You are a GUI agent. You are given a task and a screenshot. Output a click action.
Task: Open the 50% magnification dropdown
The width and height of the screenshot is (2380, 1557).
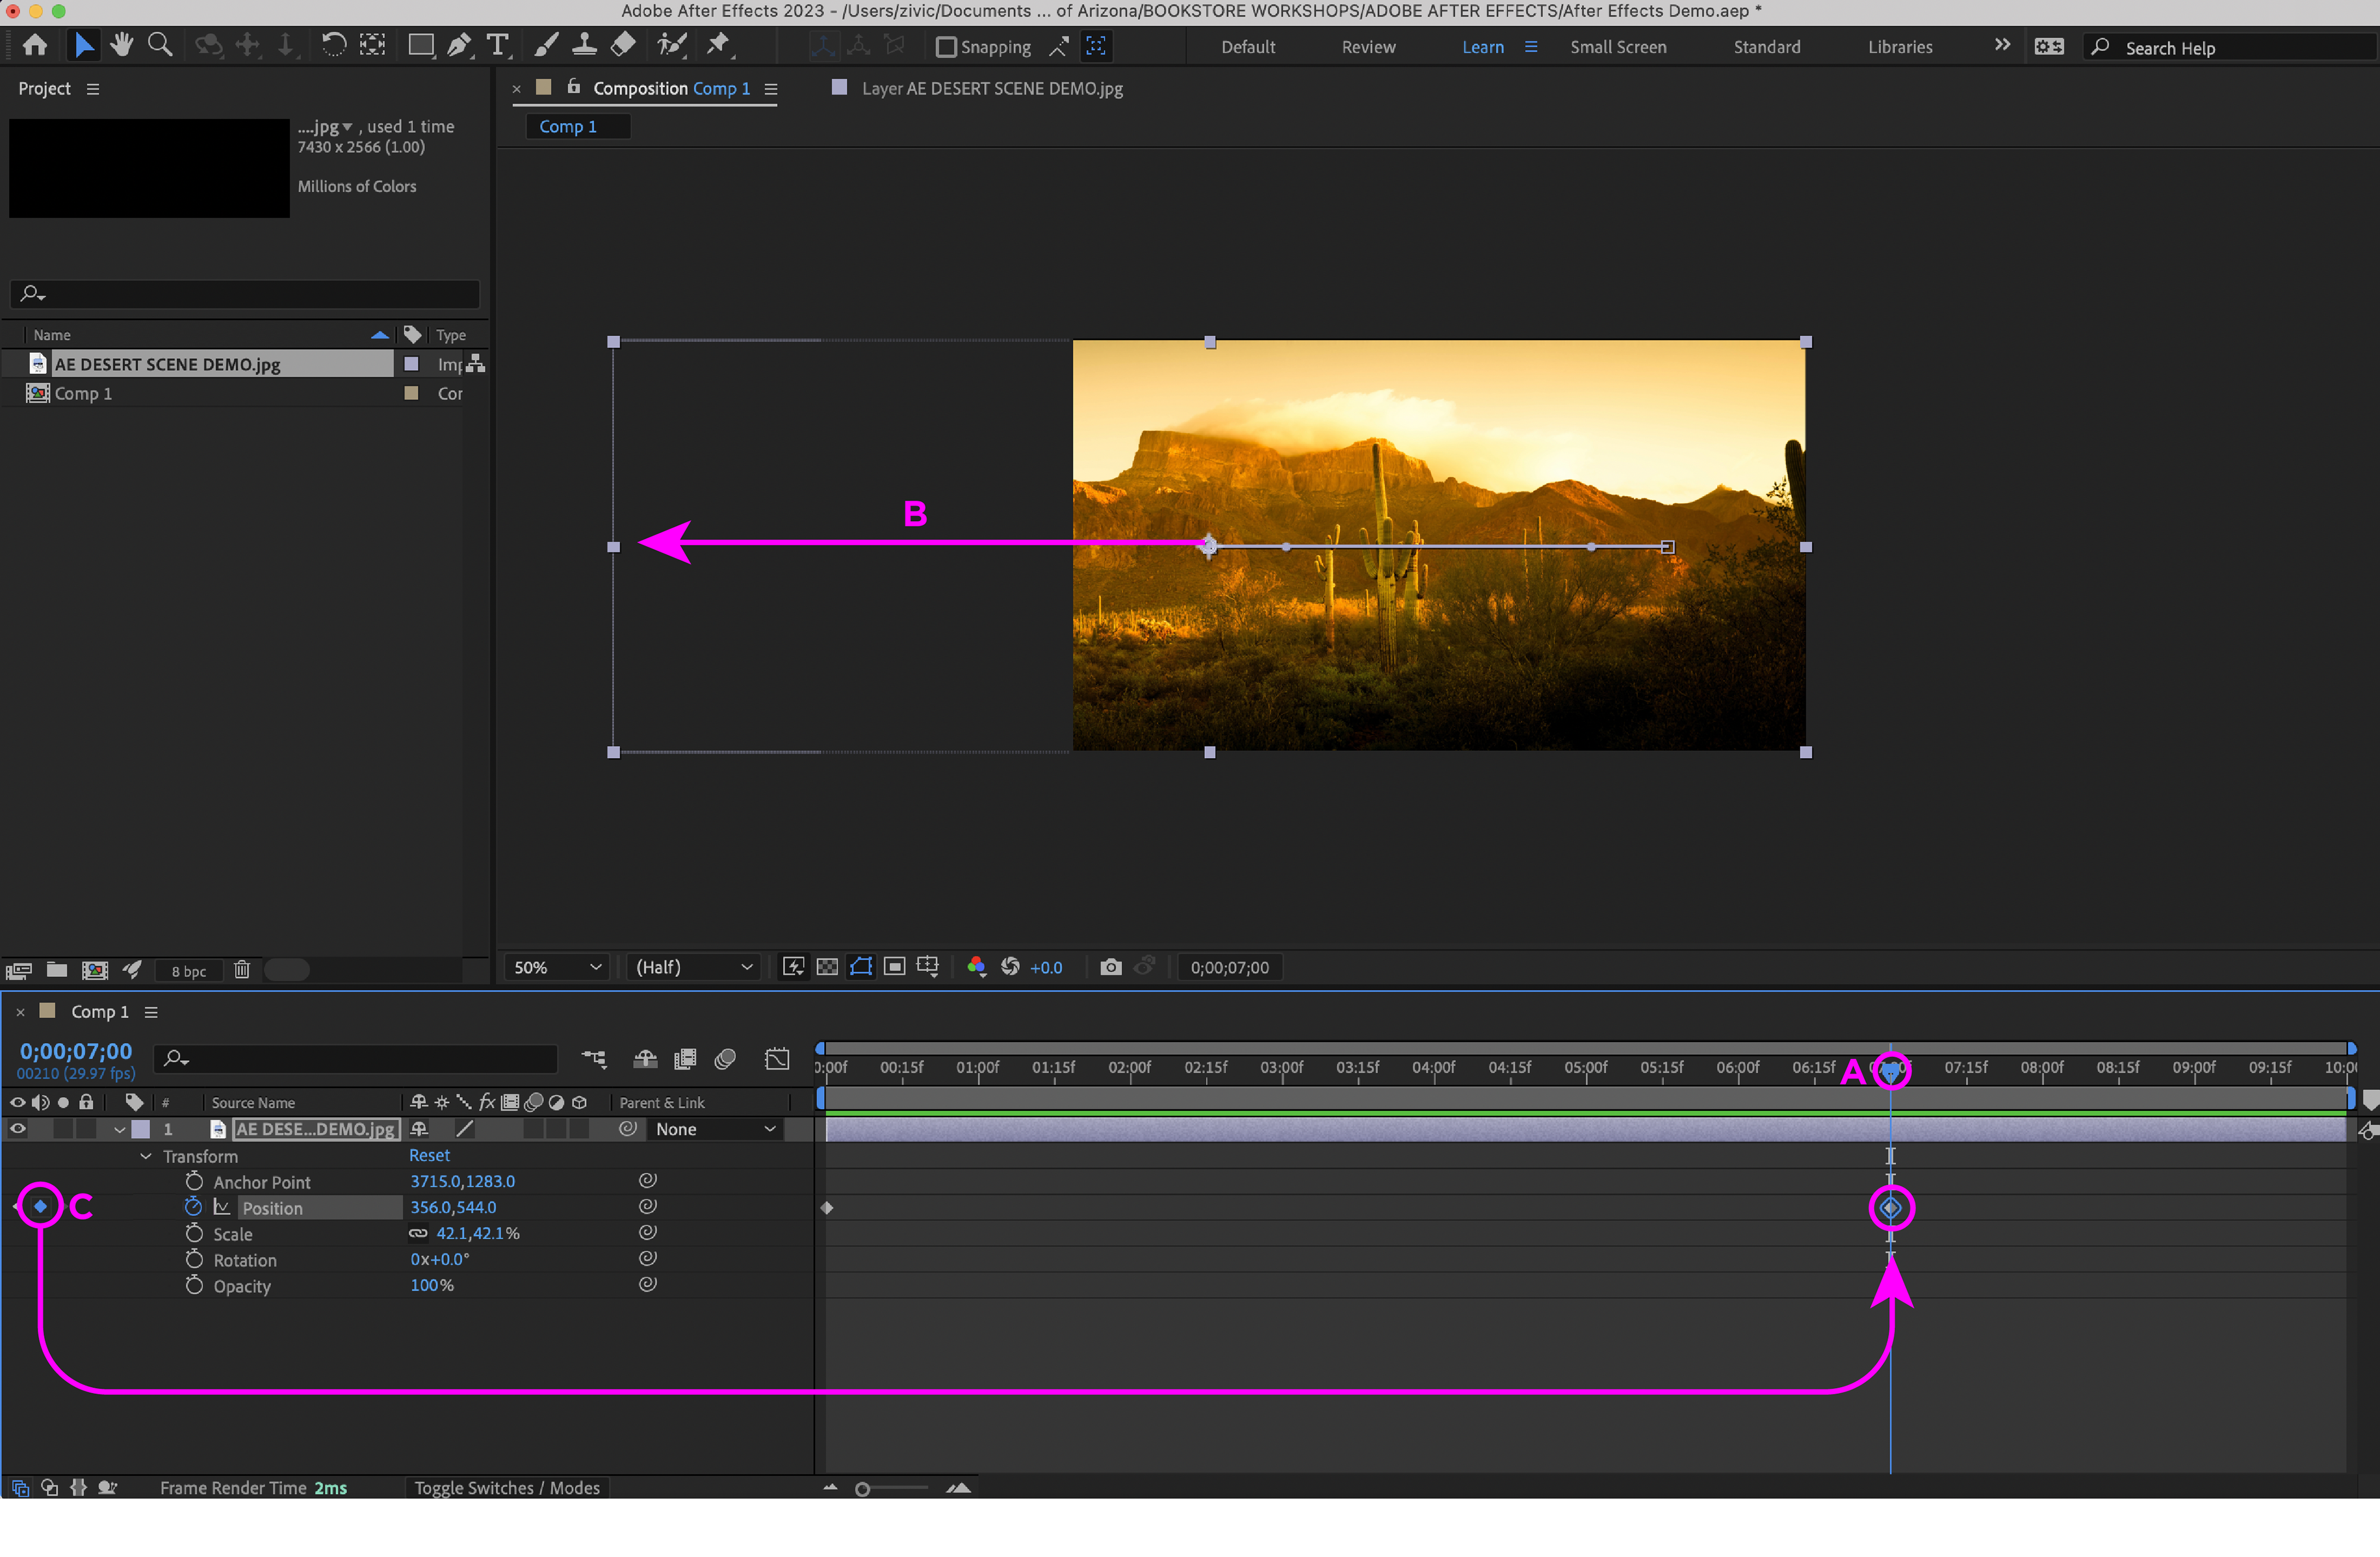(557, 967)
